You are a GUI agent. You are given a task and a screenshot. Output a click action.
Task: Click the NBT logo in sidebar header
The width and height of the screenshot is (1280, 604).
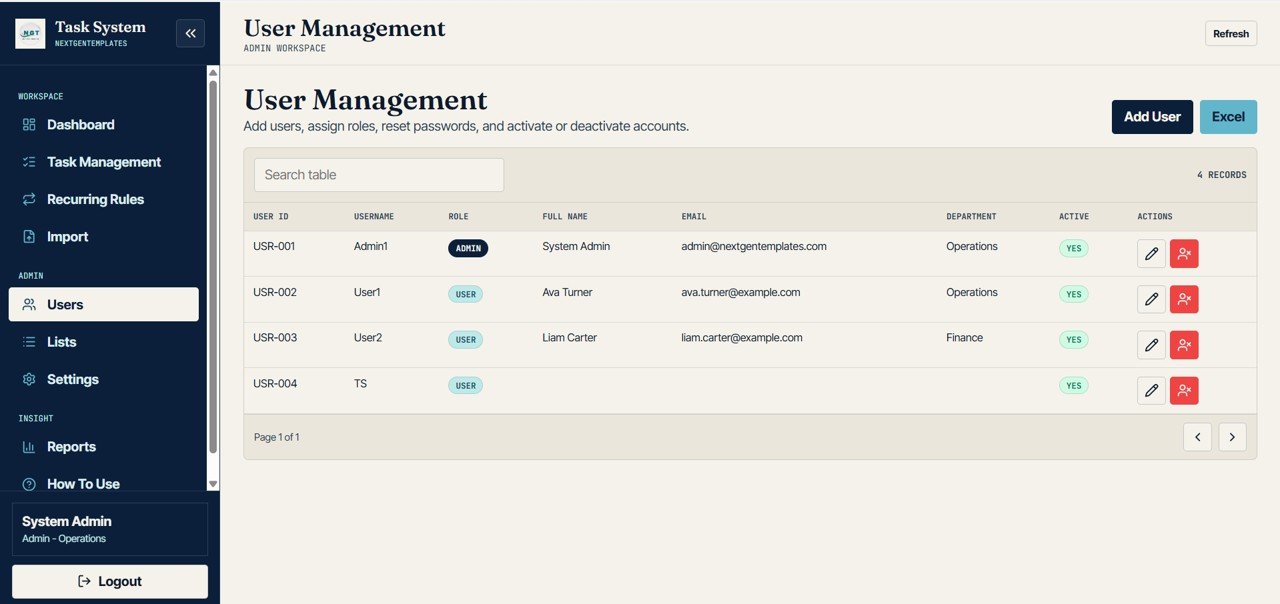click(x=30, y=33)
